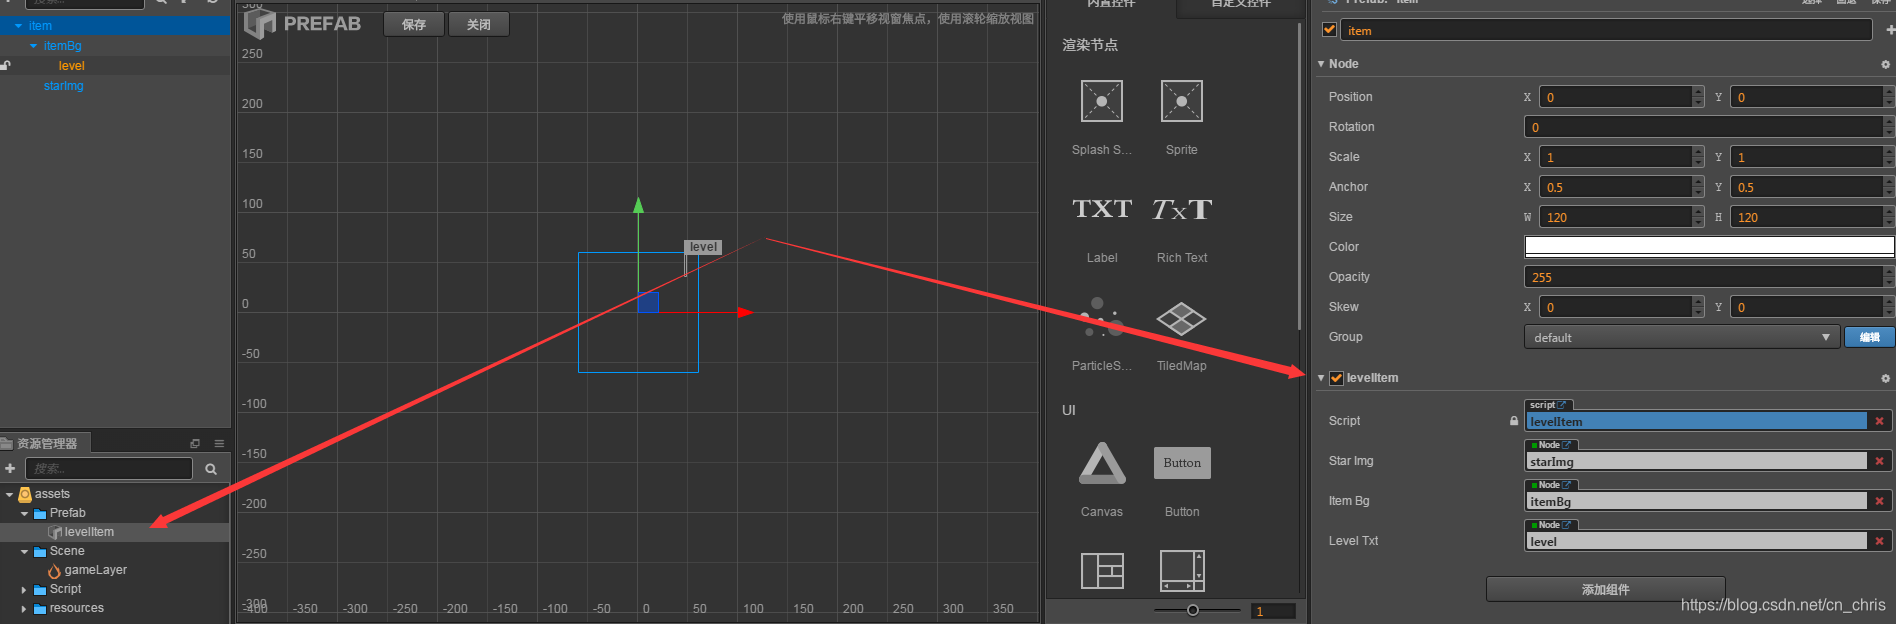
Task: Select the itemBg node in hierarchy
Action: pyautogui.click(x=62, y=46)
